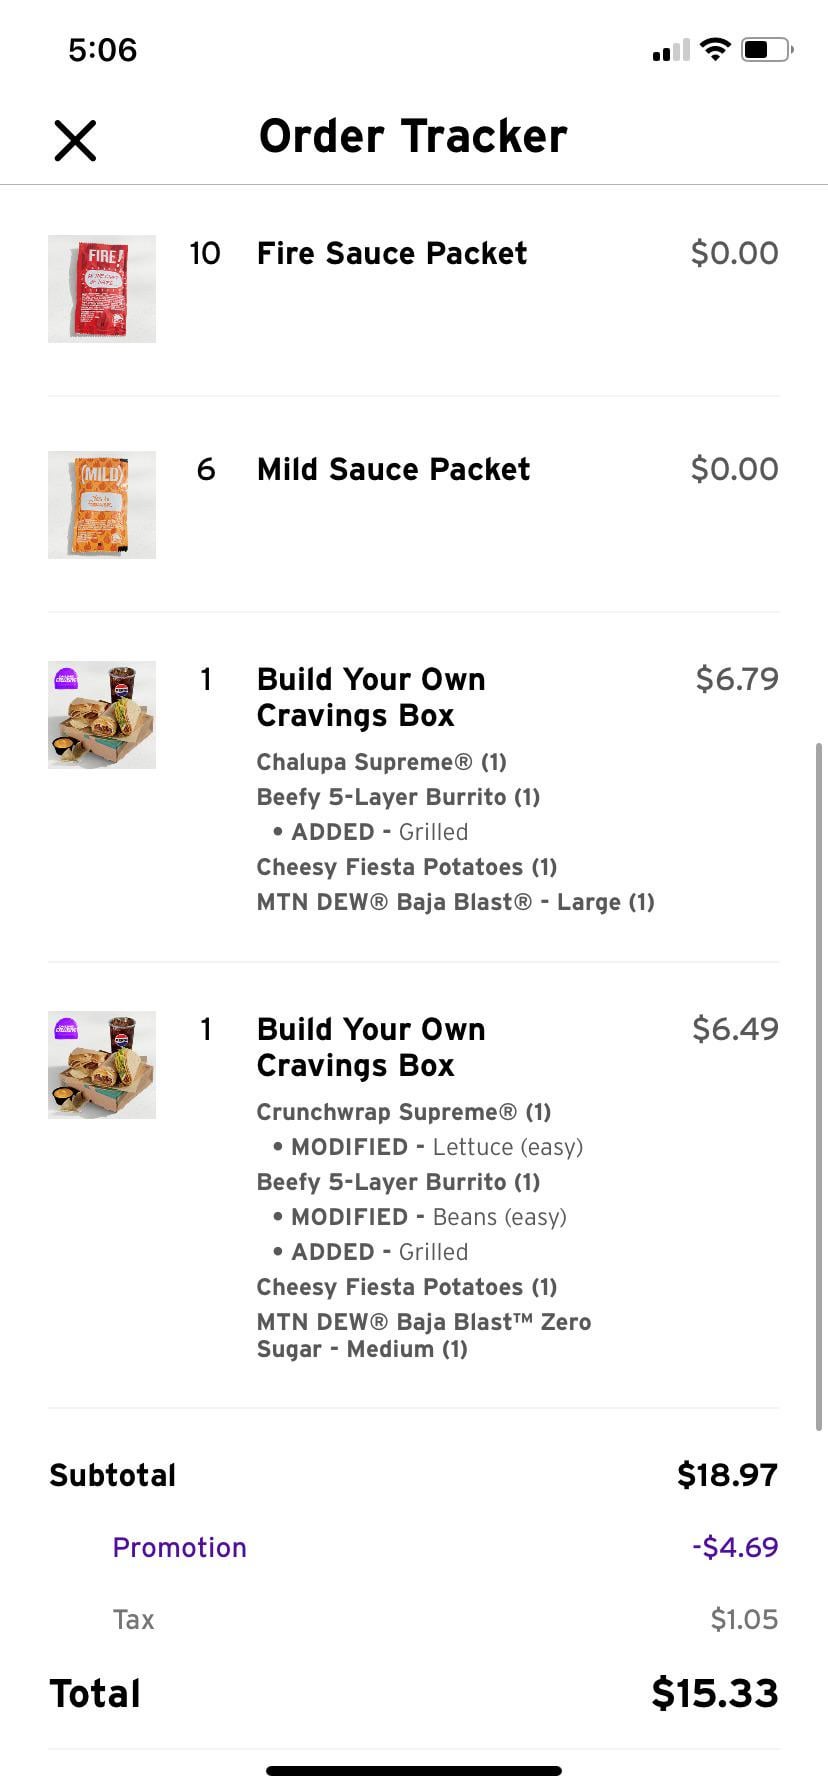This screenshot has height=1792, width=828.
Task: Select the Fire Sauce Packet item name
Action: tap(392, 253)
